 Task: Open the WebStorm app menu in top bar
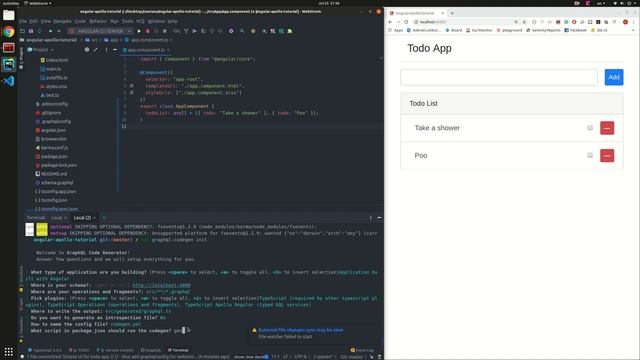(38, 3)
